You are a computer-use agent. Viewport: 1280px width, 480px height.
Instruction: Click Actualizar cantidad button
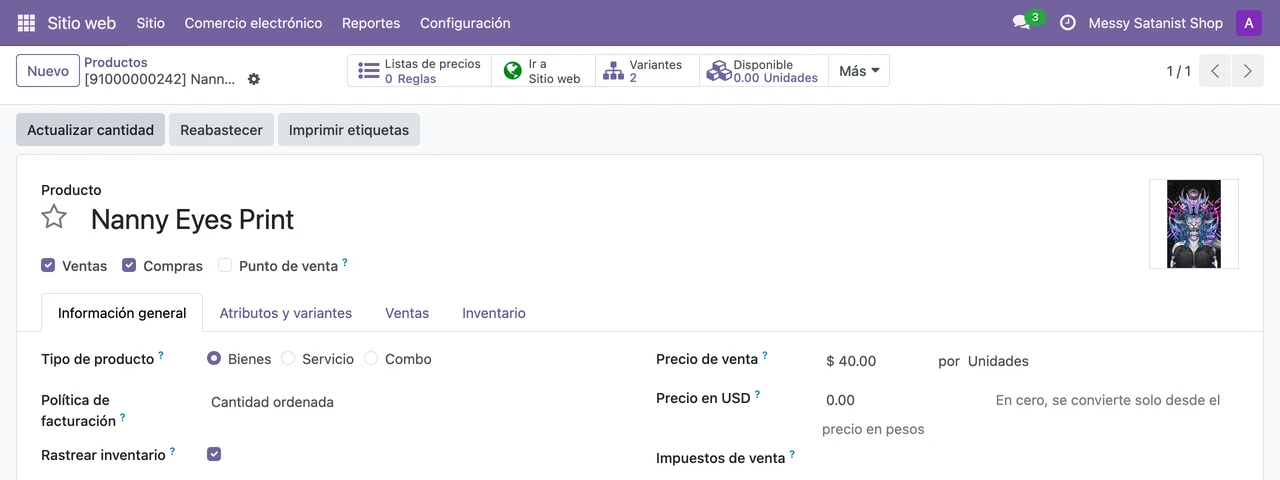click(91, 130)
